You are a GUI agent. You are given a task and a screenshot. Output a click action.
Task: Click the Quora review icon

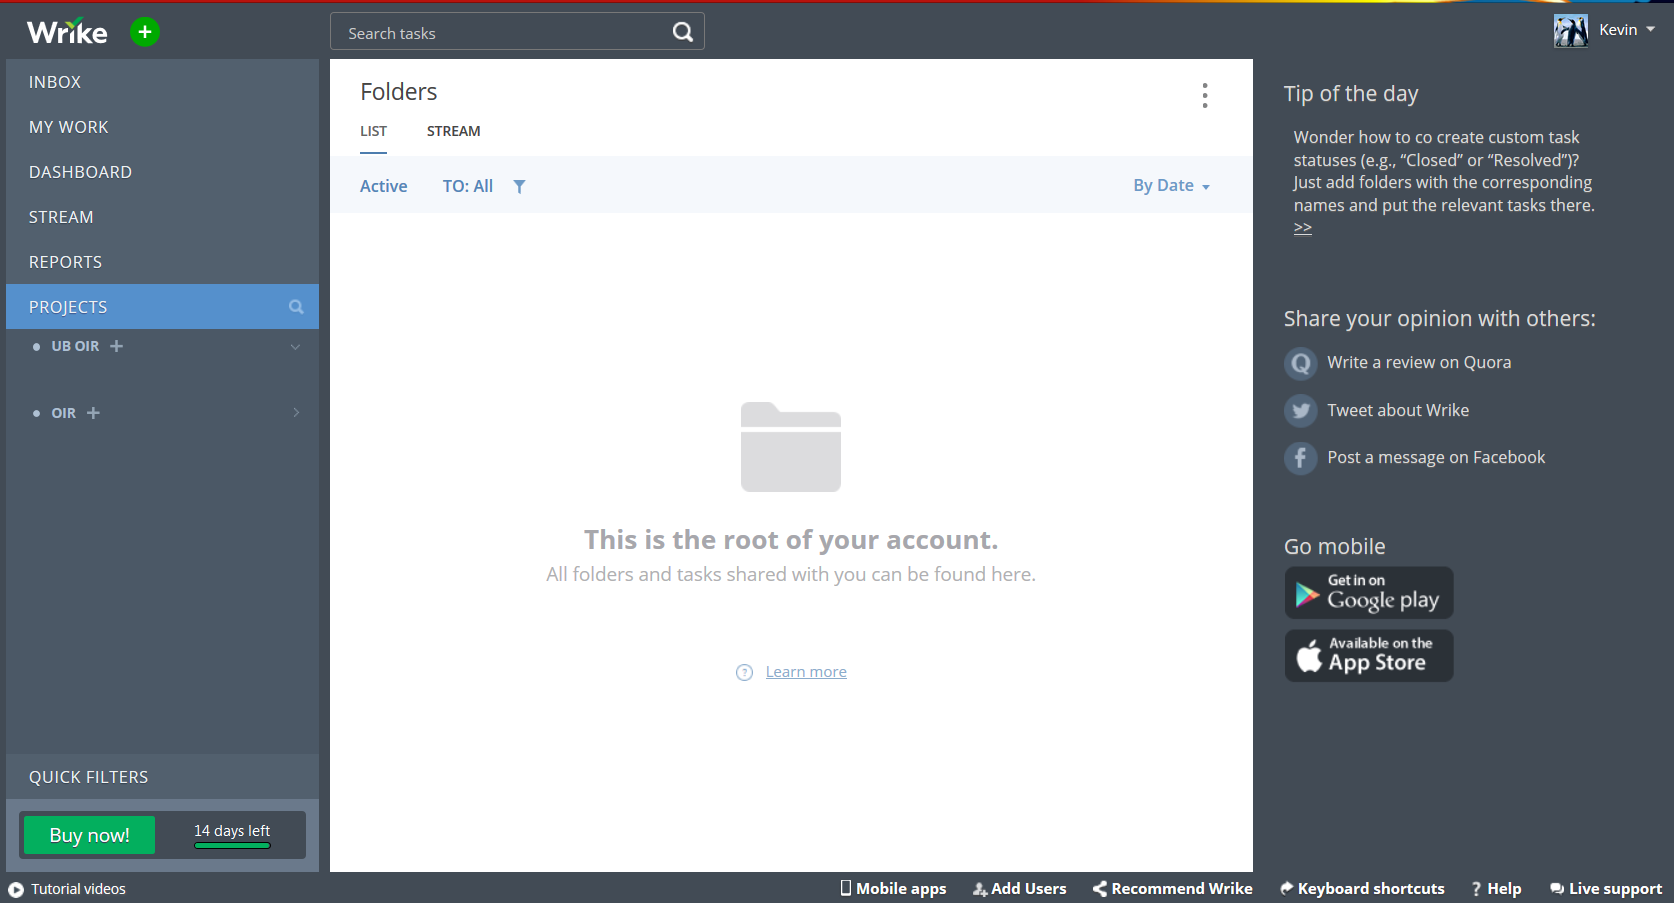1300,363
